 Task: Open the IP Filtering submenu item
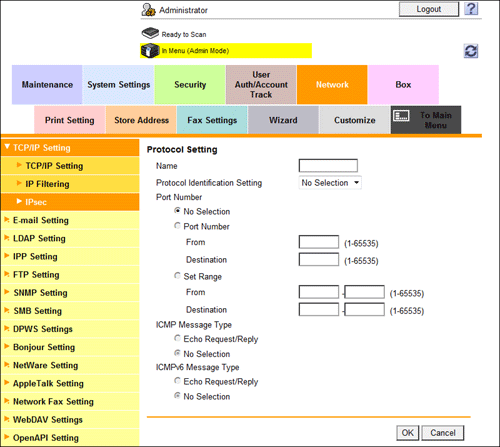click(70, 184)
